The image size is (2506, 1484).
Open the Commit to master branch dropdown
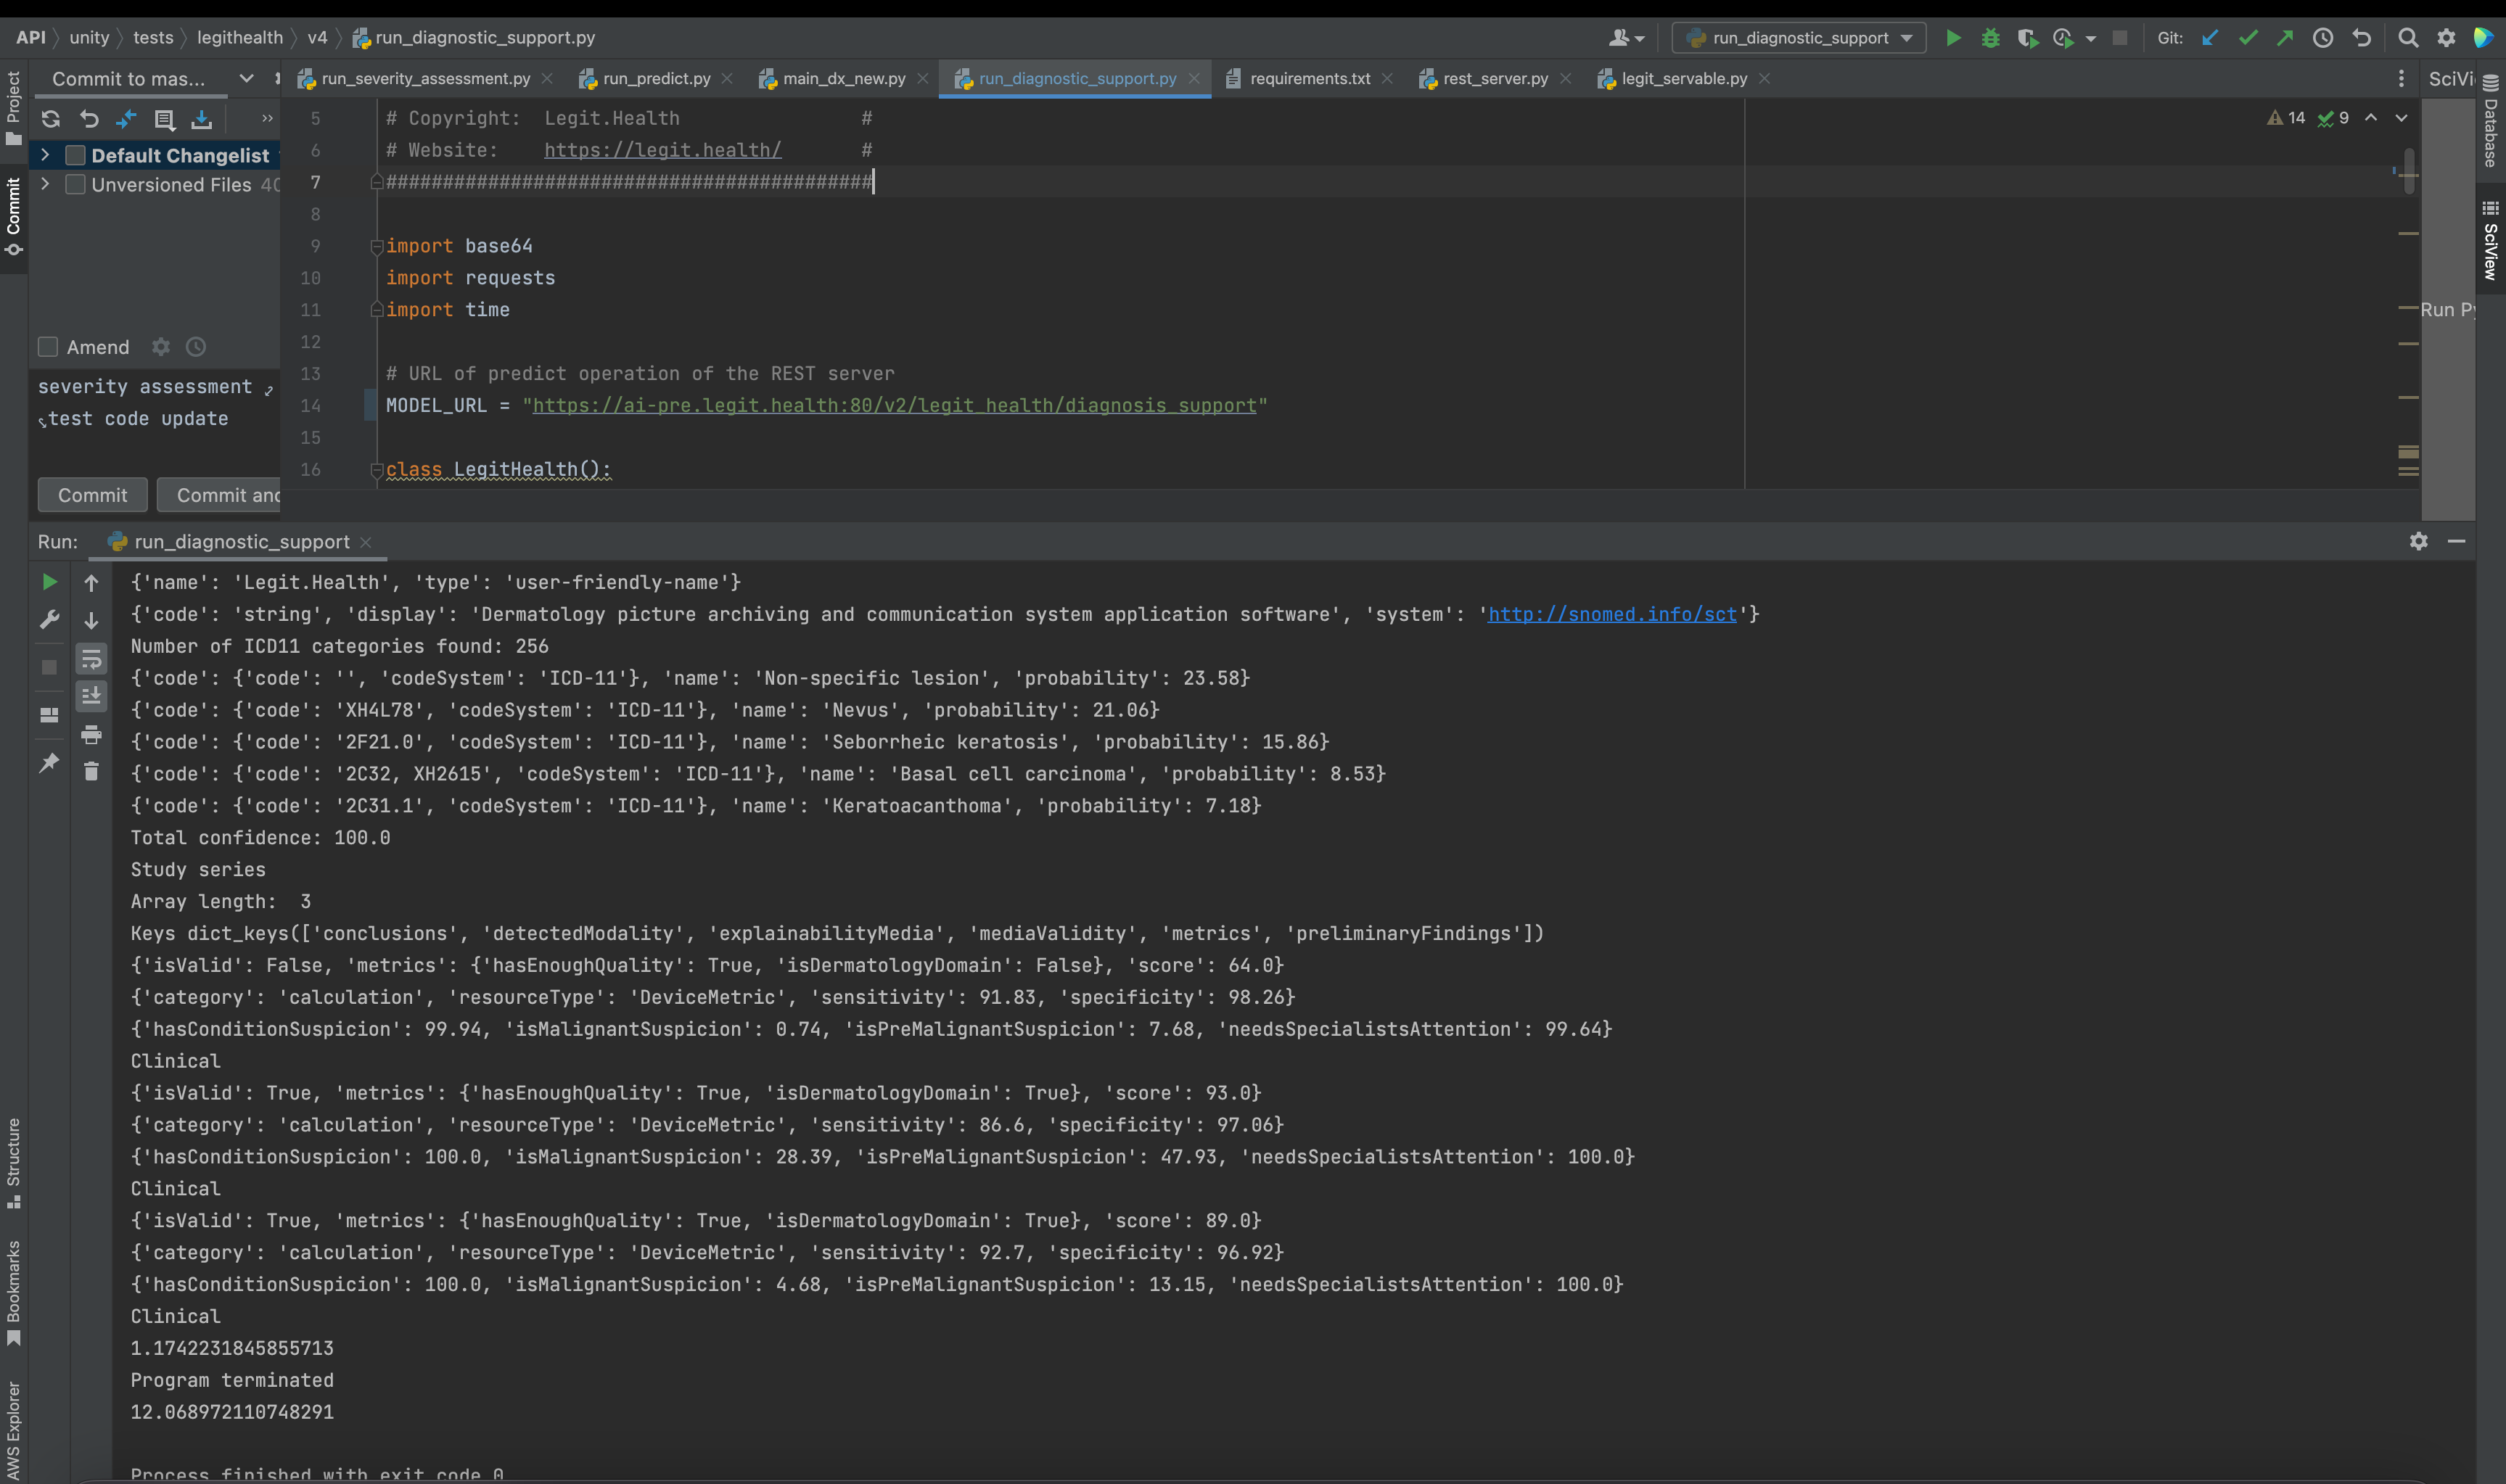246,79
